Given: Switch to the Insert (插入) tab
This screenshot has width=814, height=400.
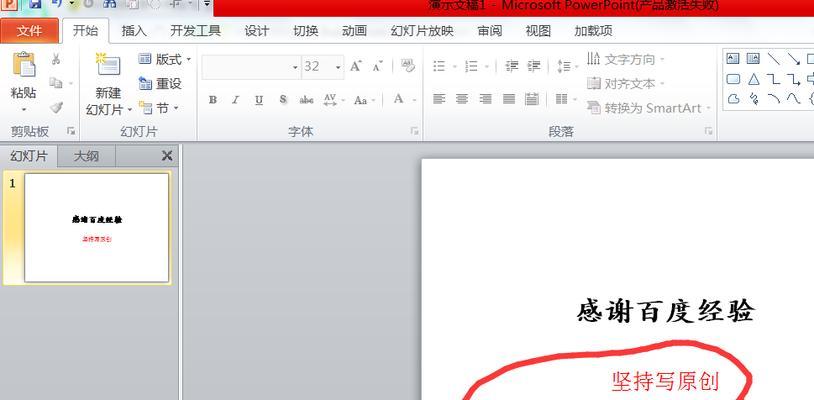Looking at the screenshot, I should point(134,31).
